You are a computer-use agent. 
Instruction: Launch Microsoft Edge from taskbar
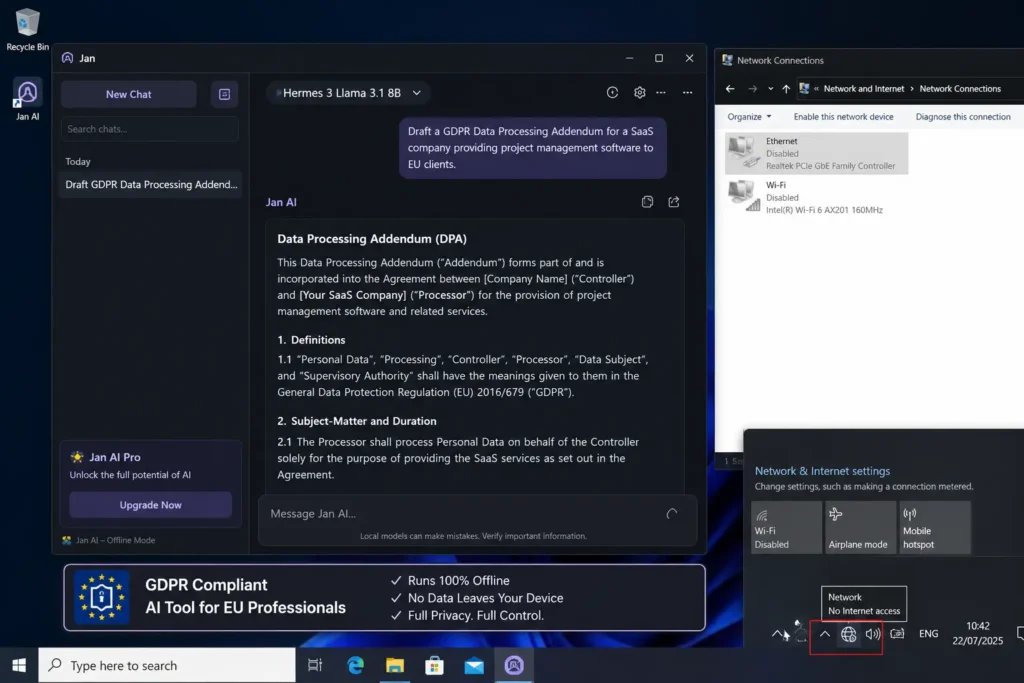355,665
